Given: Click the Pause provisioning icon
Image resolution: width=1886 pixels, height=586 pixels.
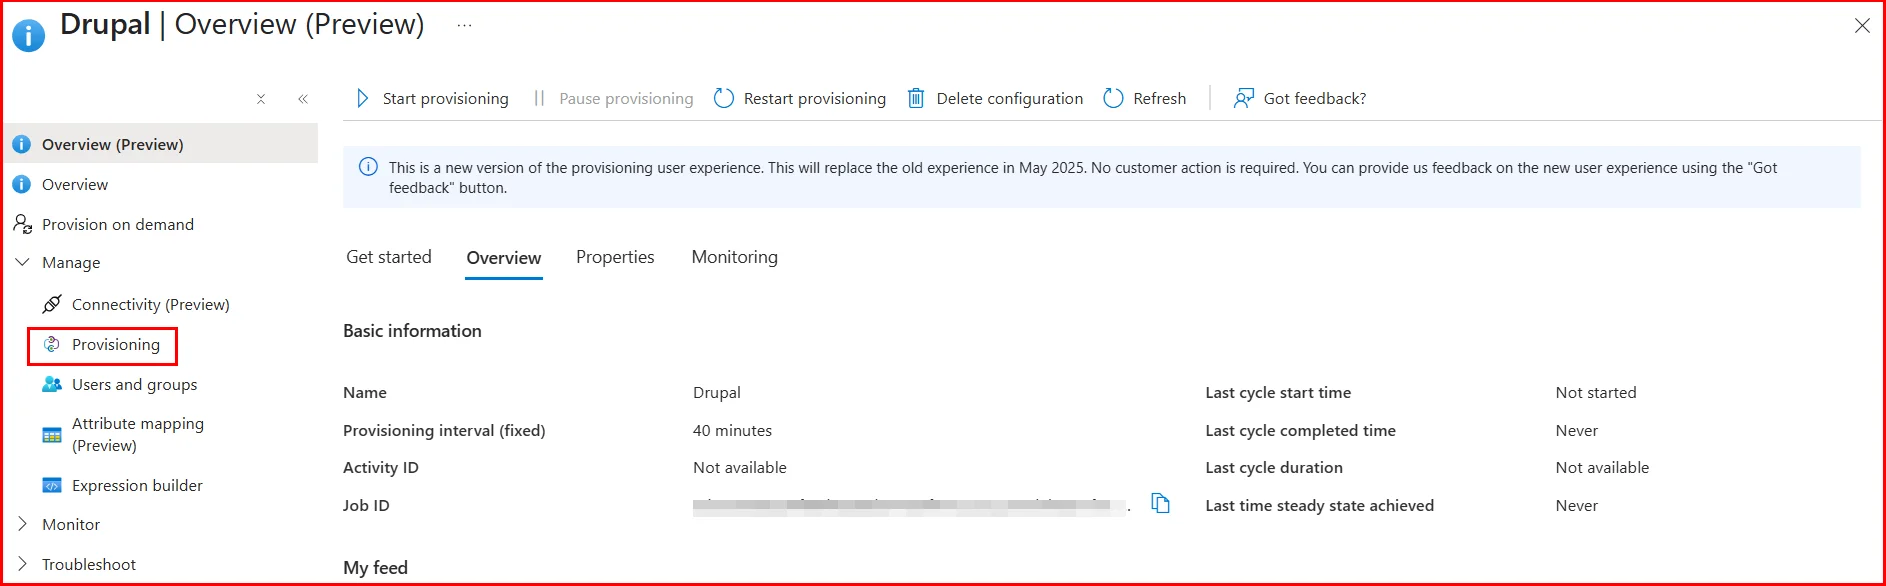Looking at the screenshot, I should pos(539,98).
